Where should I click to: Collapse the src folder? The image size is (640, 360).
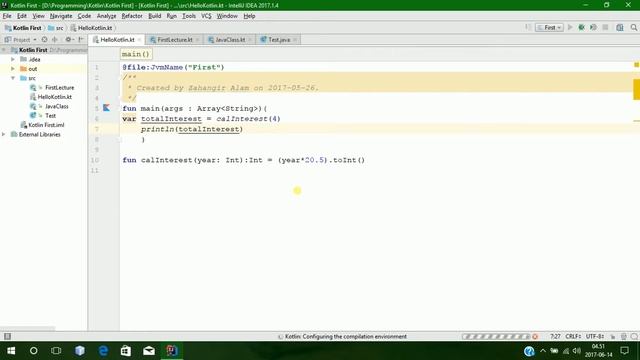pyautogui.click(x=13, y=78)
